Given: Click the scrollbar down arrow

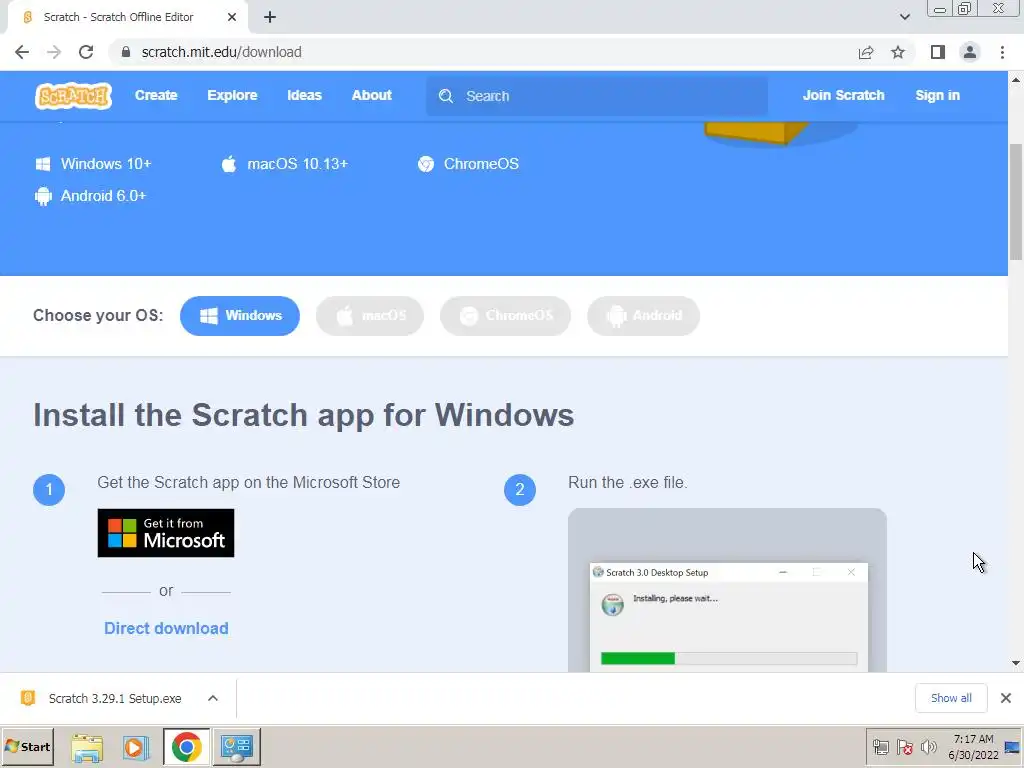Looking at the screenshot, I should [1016, 663].
